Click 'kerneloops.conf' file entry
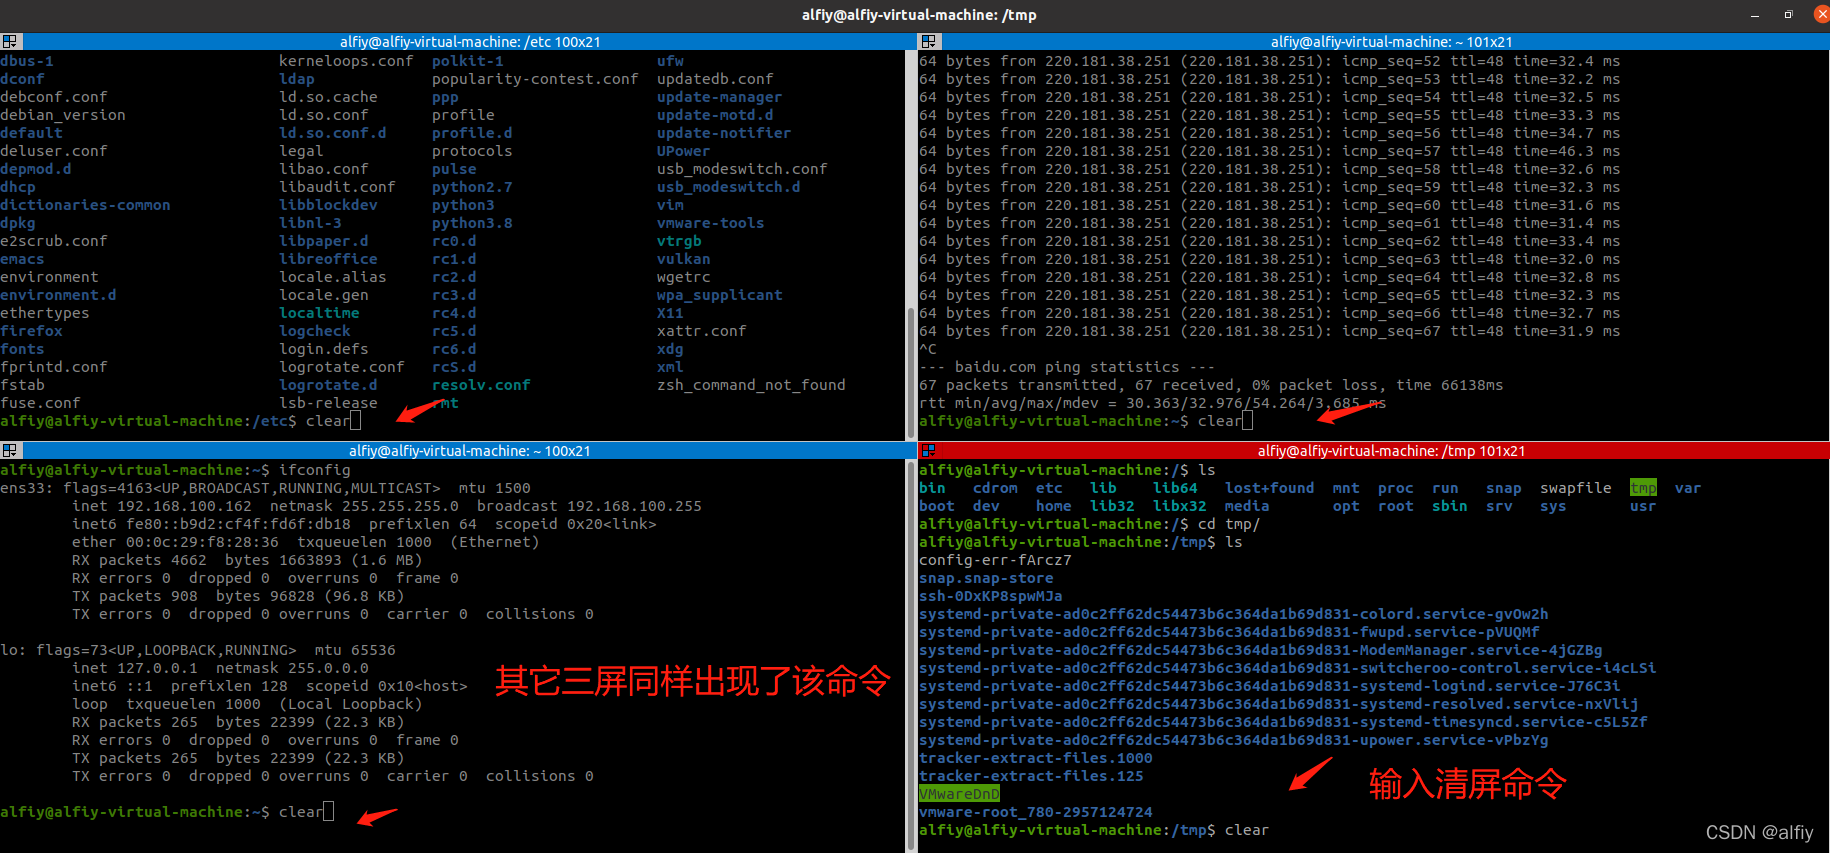 (x=346, y=61)
